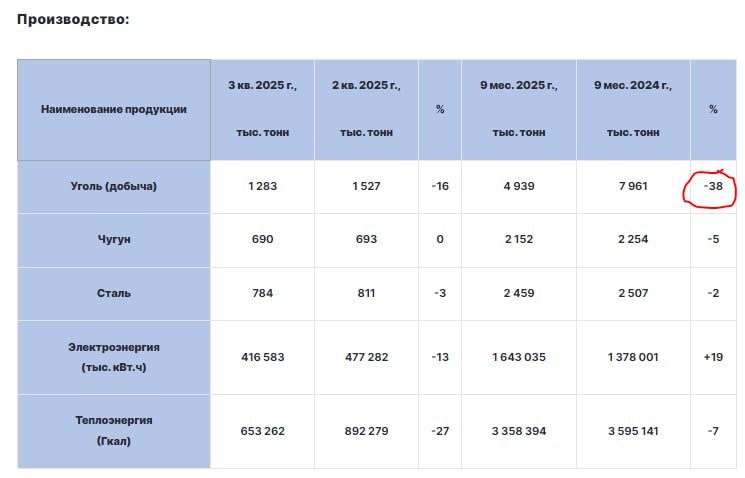Click the "3 кв. 2025 г." column header
Screen dimensions: 745x478
coord(262,110)
